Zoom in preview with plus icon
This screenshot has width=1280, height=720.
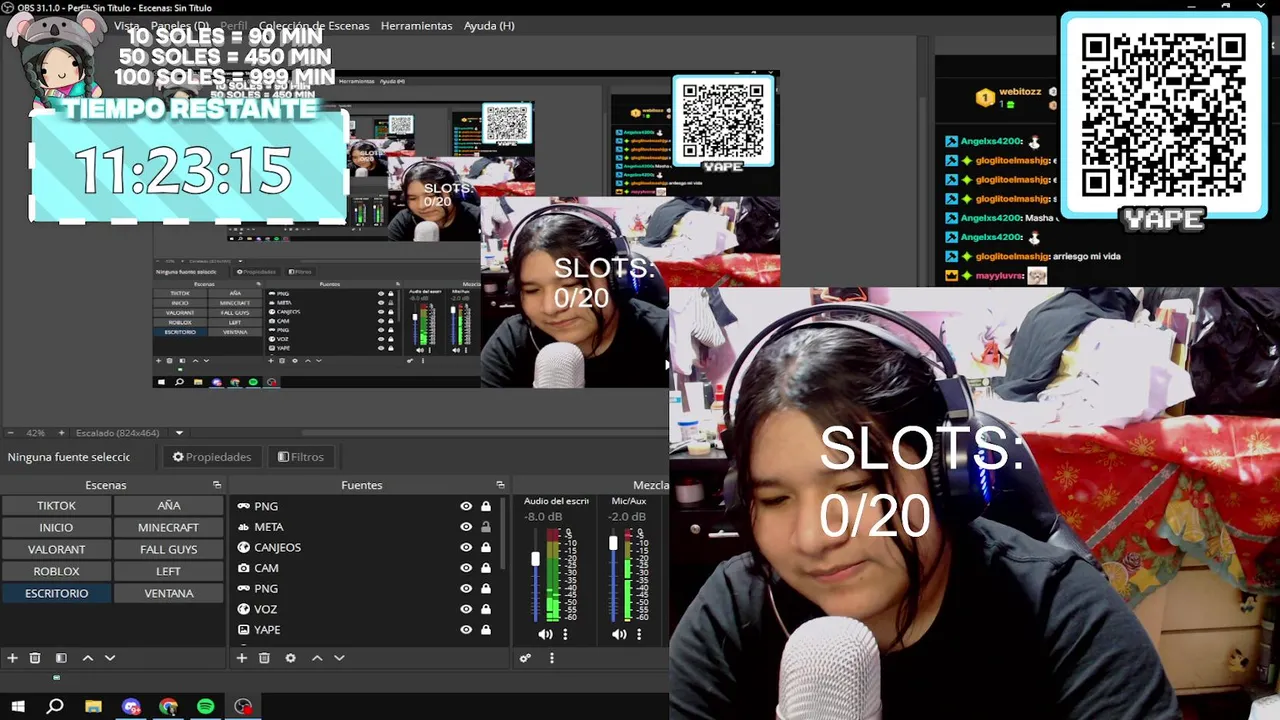coord(61,433)
